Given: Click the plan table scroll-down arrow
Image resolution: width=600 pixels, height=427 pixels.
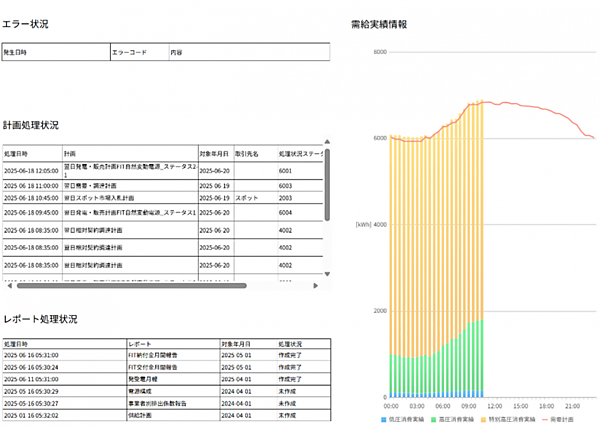Looking at the screenshot, I should pos(327,273).
